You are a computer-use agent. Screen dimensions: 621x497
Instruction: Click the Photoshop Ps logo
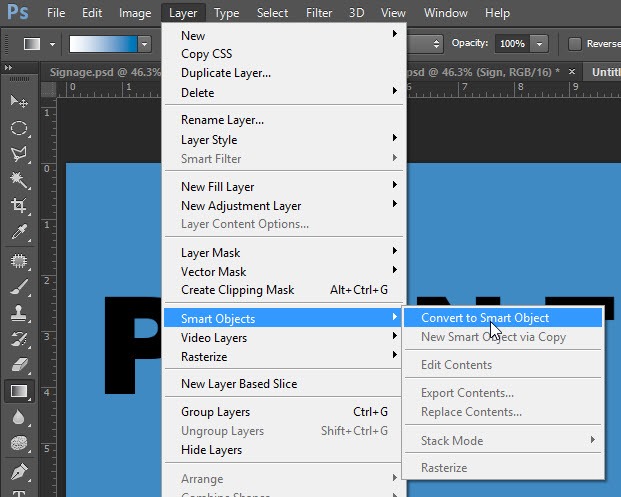(x=18, y=12)
